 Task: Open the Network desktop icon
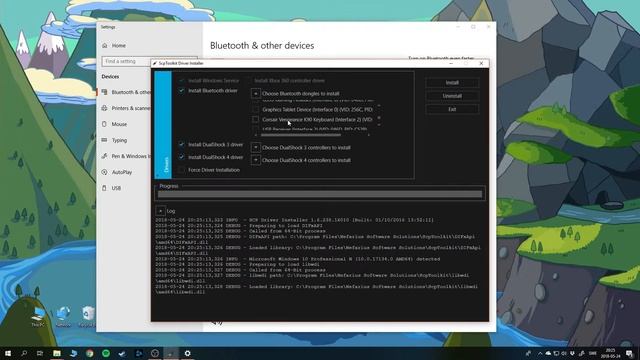pos(63,317)
